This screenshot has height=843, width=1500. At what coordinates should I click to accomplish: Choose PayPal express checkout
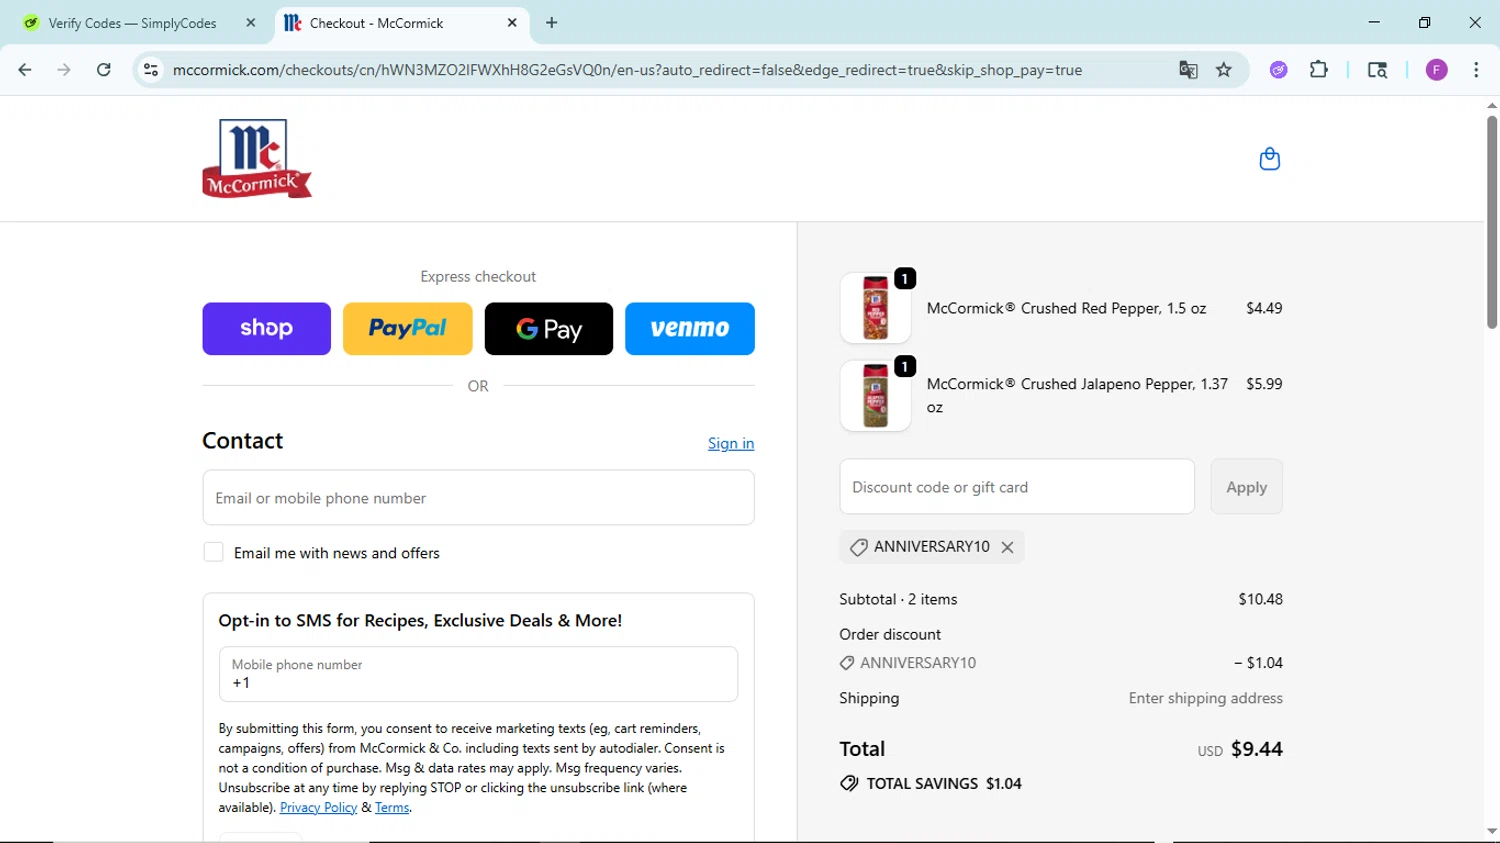pyautogui.click(x=408, y=329)
